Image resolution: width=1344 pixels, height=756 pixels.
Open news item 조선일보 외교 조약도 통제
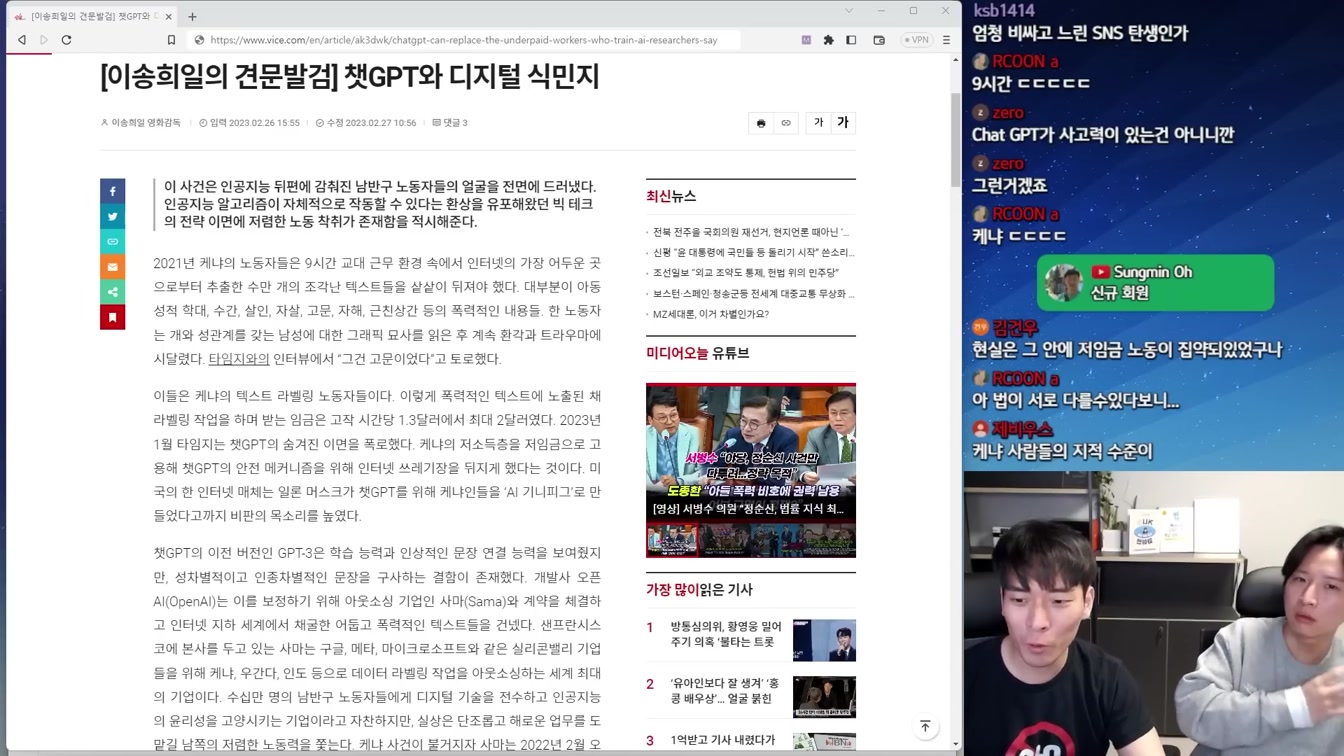pyautogui.click(x=745, y=273)
